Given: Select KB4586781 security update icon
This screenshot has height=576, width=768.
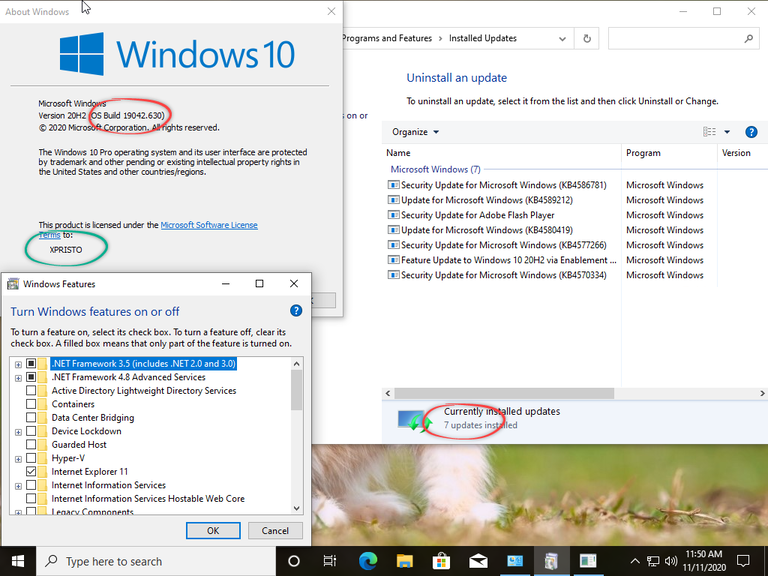Looking at the screenshot, I should [x=393, y=185].
